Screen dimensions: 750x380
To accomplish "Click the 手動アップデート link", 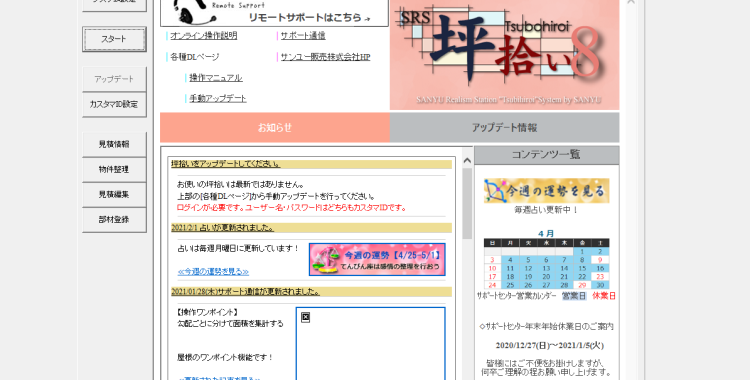I will [218, 99].
